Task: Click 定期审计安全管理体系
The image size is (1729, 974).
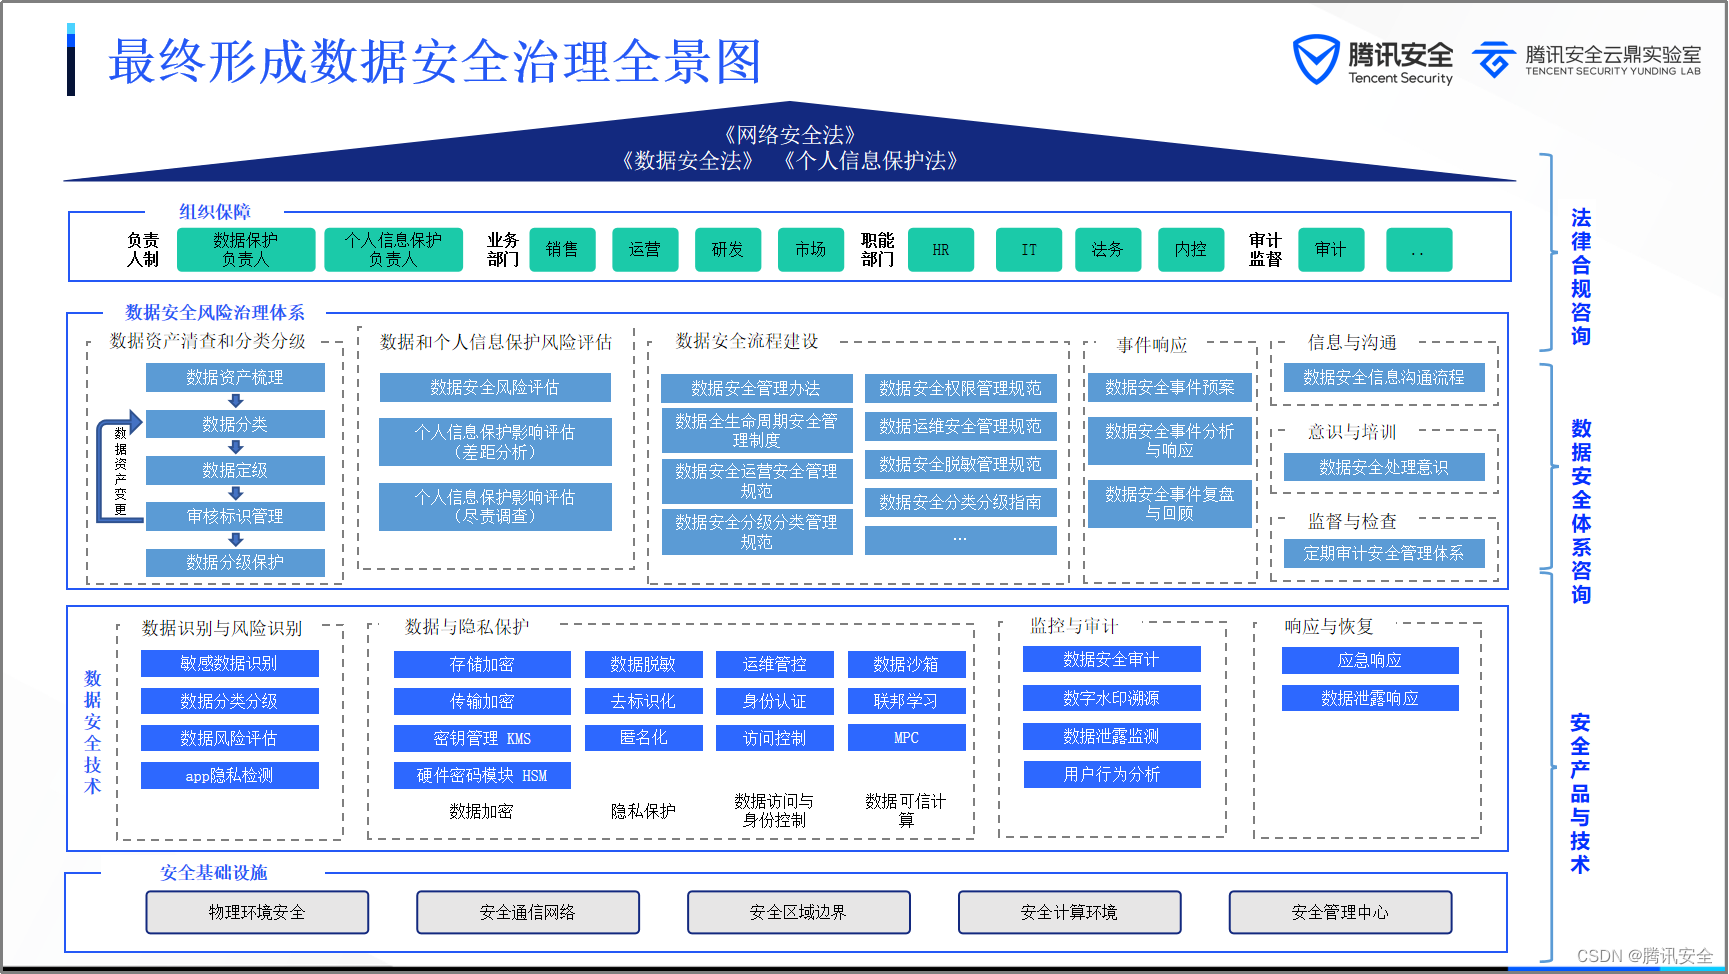Action: coord(1384,553)
